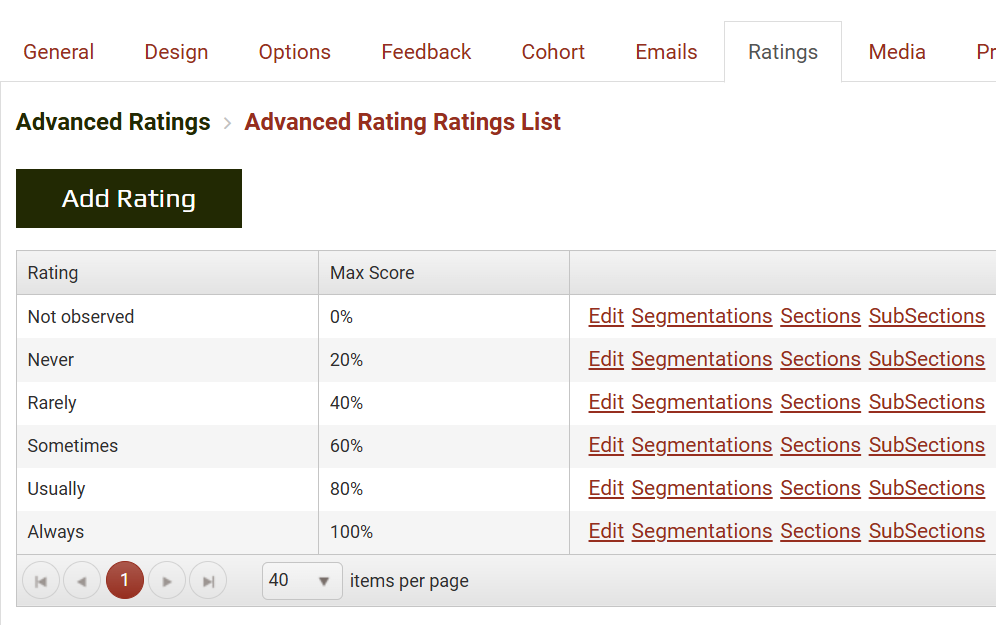Go to previous page in pager

pos(82,581)
